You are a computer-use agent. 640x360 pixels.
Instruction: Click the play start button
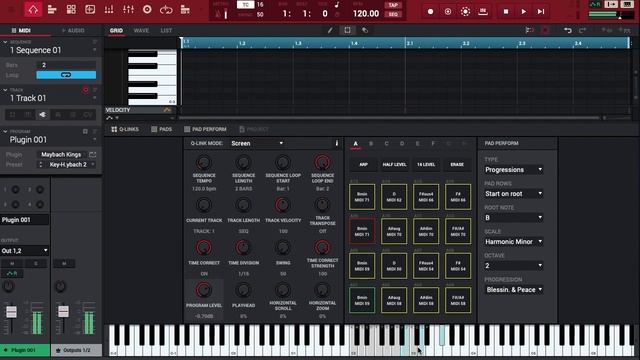[x=541, y=12]
